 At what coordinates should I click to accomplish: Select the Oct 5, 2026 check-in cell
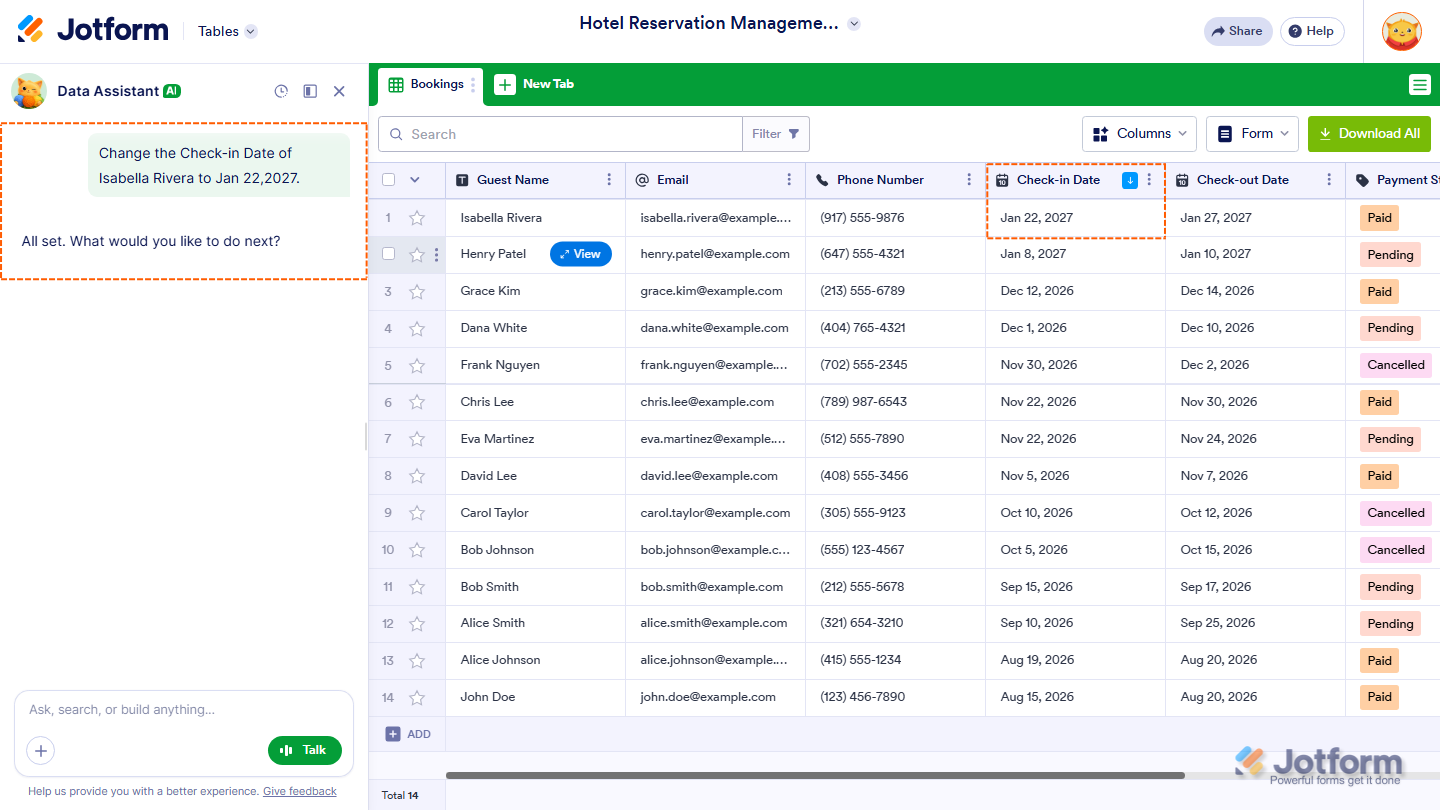[1075, 550]
